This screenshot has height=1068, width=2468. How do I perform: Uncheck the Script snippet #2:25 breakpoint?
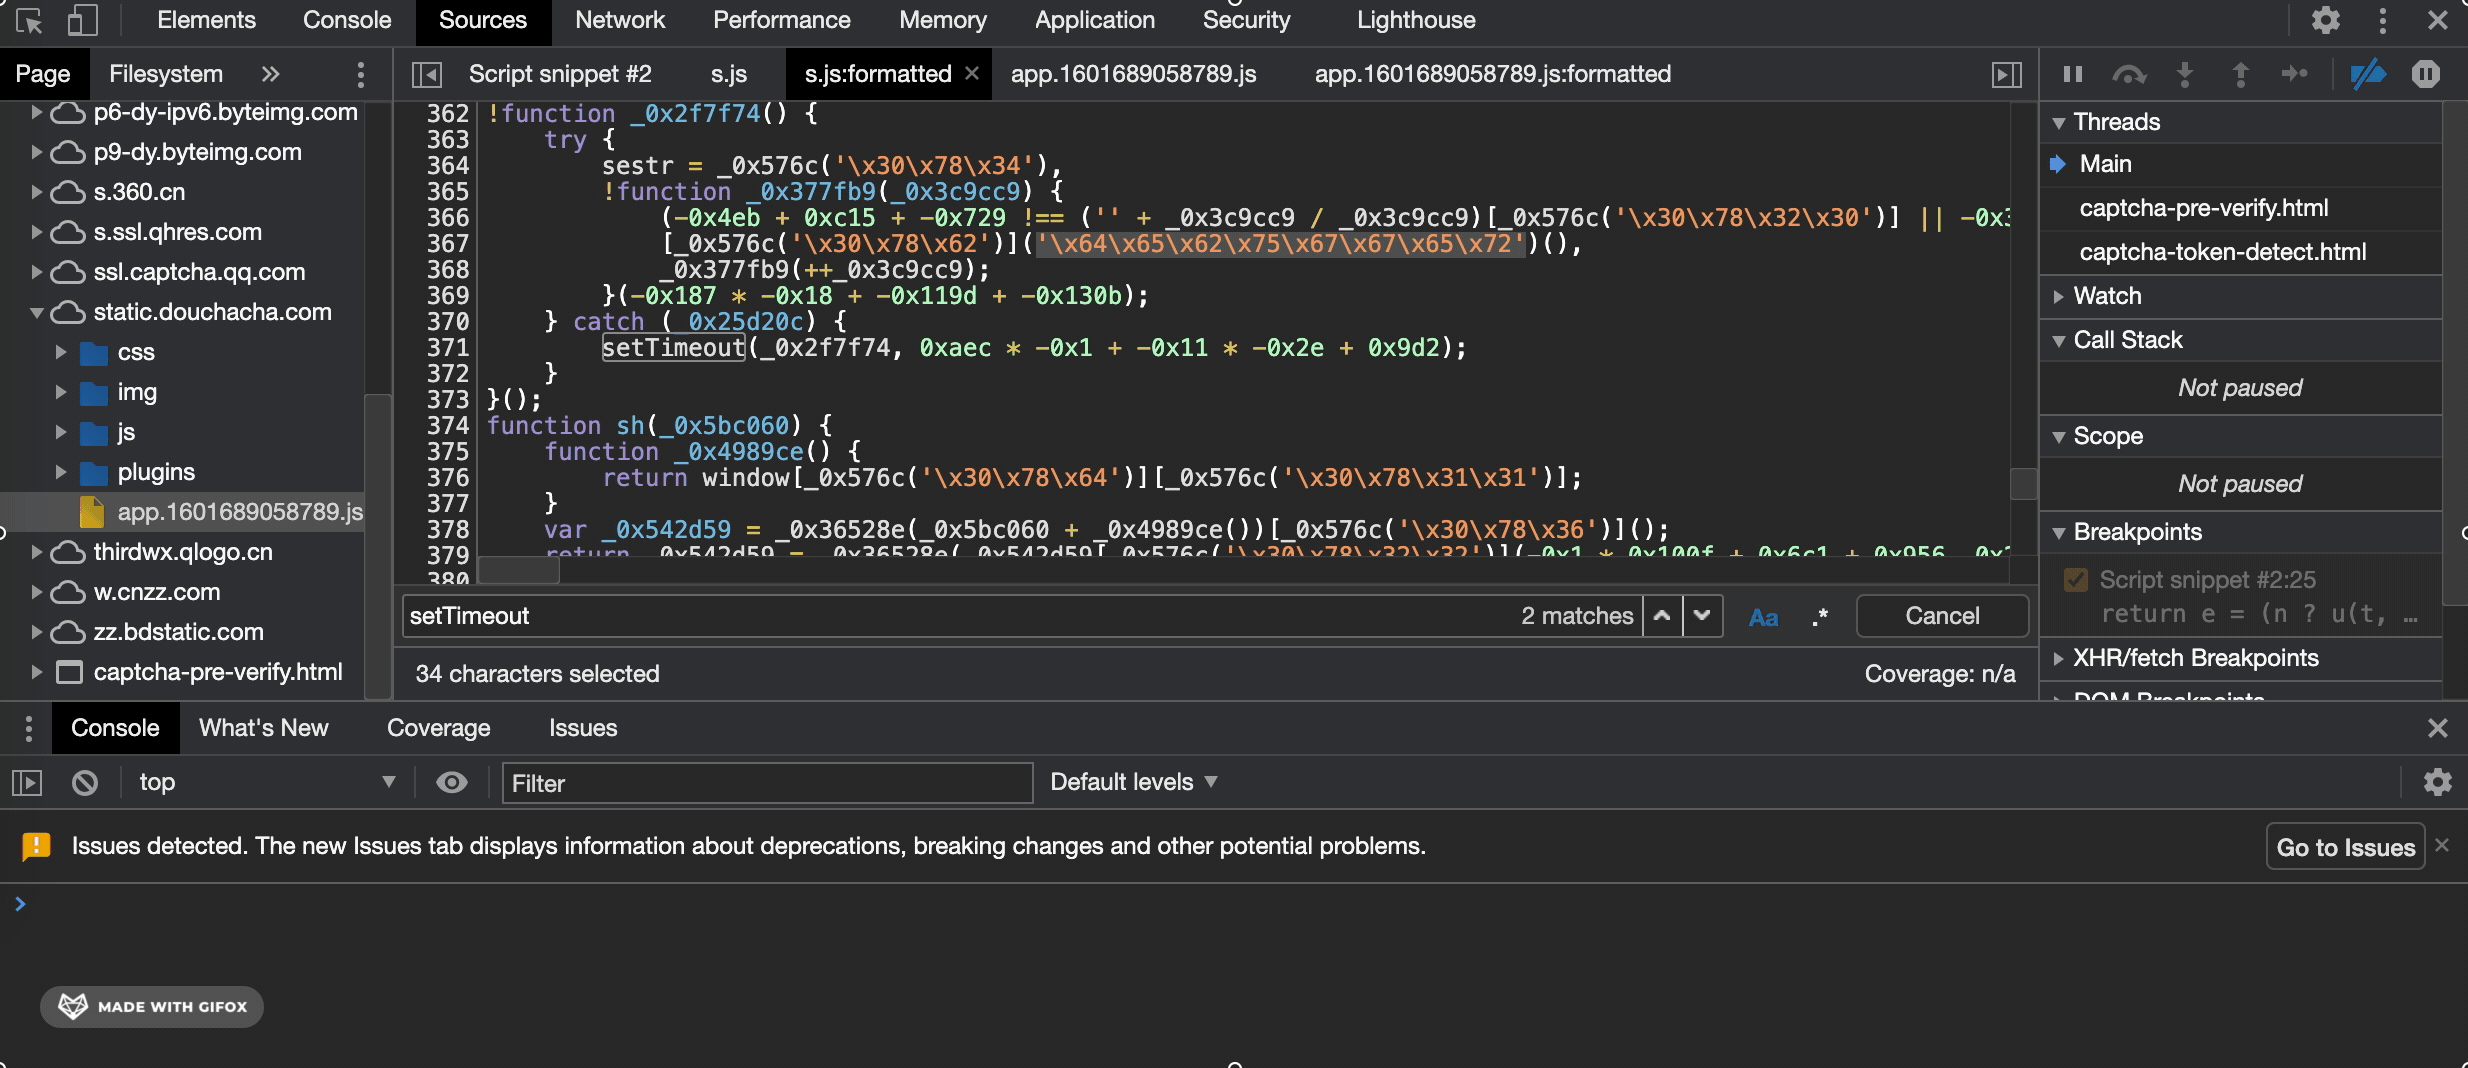point(2075,579)
